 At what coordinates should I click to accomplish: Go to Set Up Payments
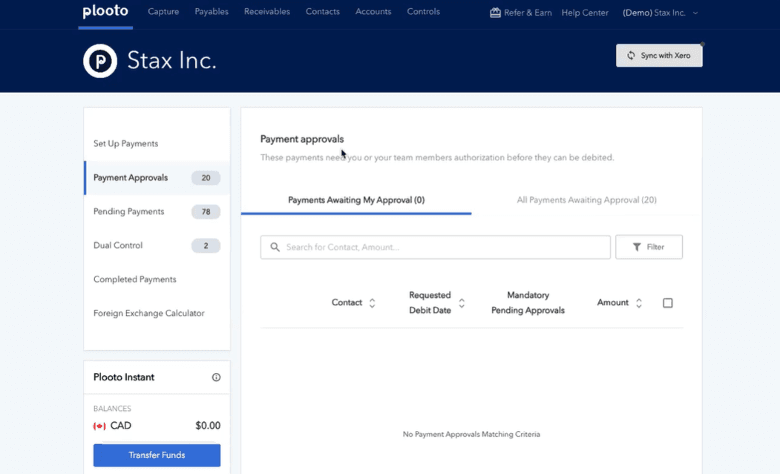click(125, 143)
